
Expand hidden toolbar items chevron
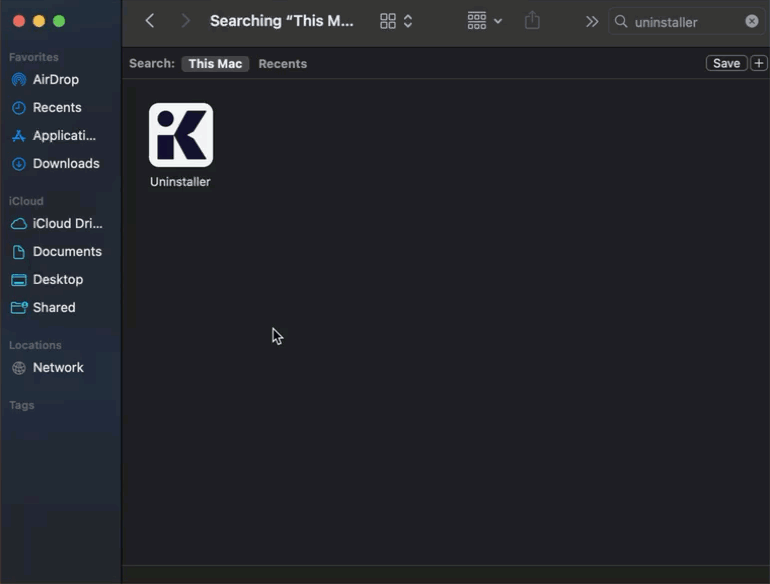point(591,21)
